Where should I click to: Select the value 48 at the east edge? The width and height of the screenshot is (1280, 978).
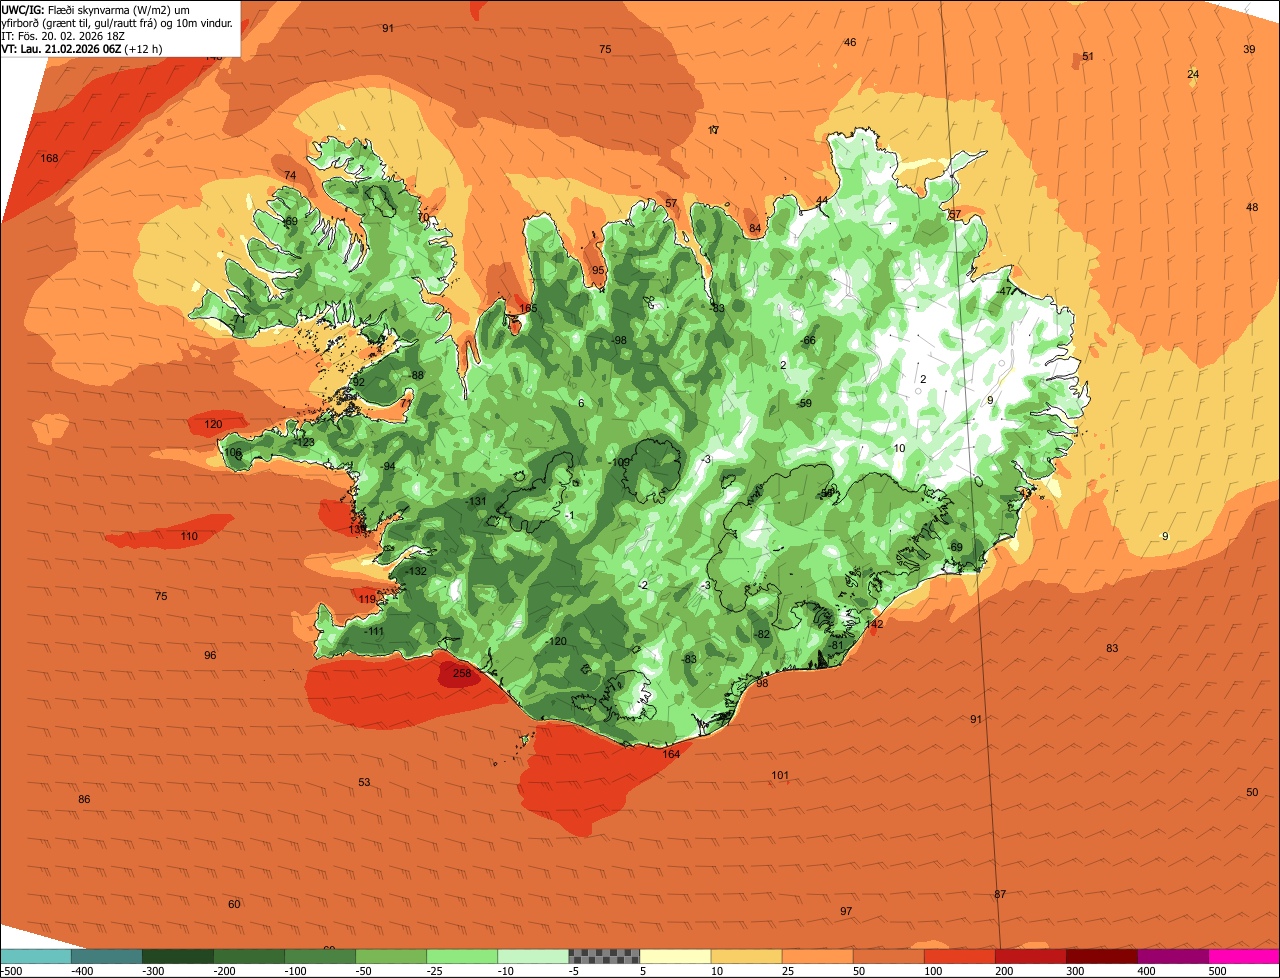[1252, 207]
